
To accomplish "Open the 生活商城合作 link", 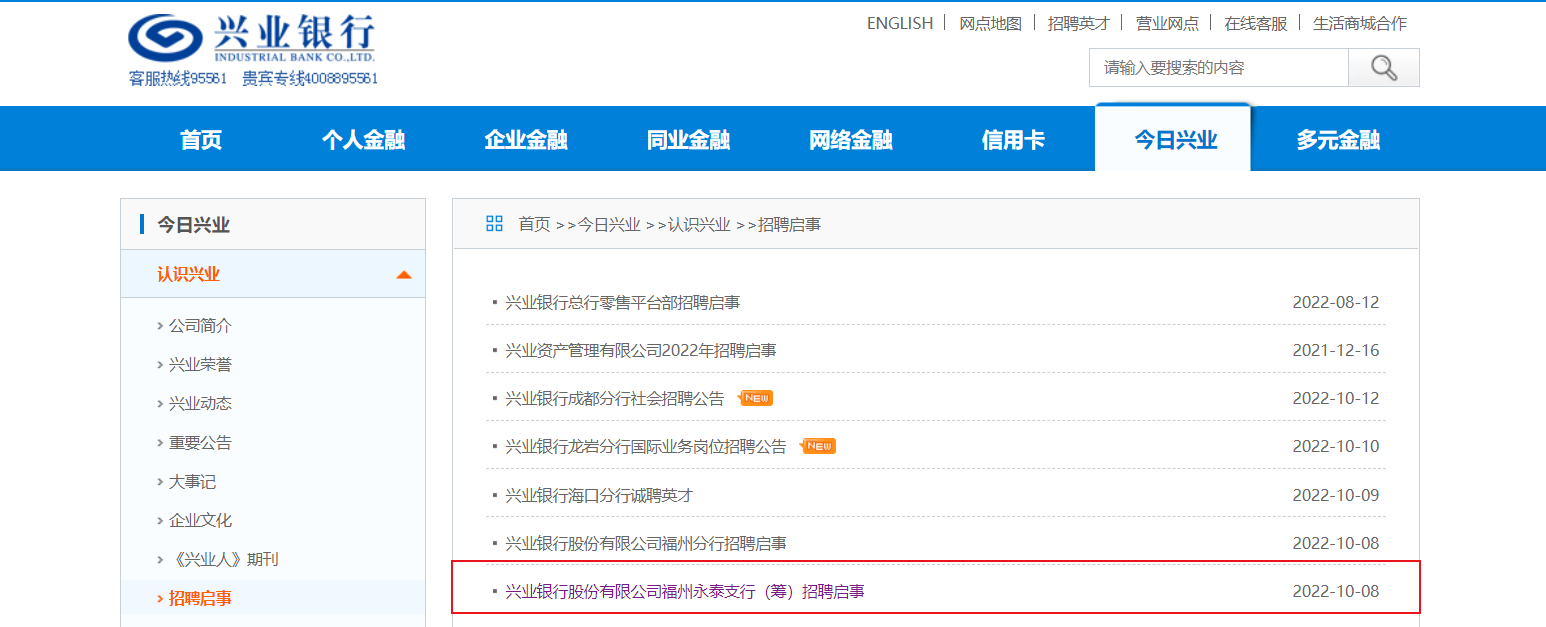I will [x=1359, y=23].
